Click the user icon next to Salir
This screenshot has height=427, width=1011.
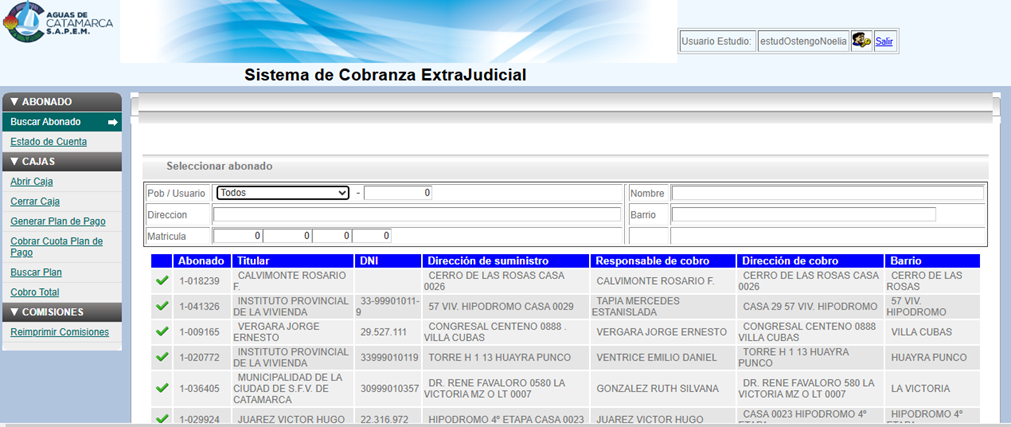coord(861,41)
